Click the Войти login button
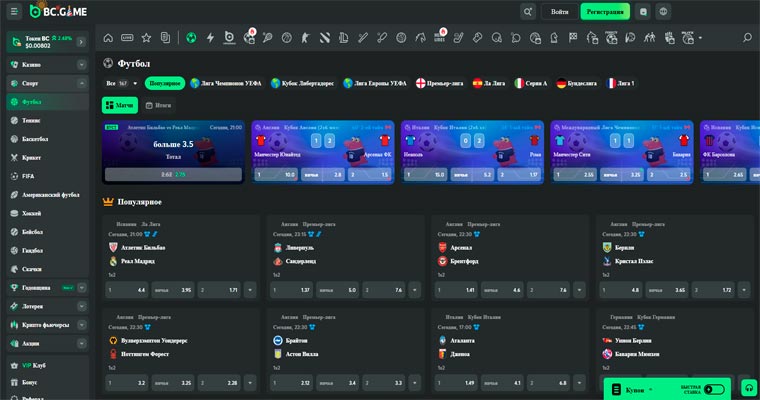The image size is (760, 400). [x=560, y=12]
